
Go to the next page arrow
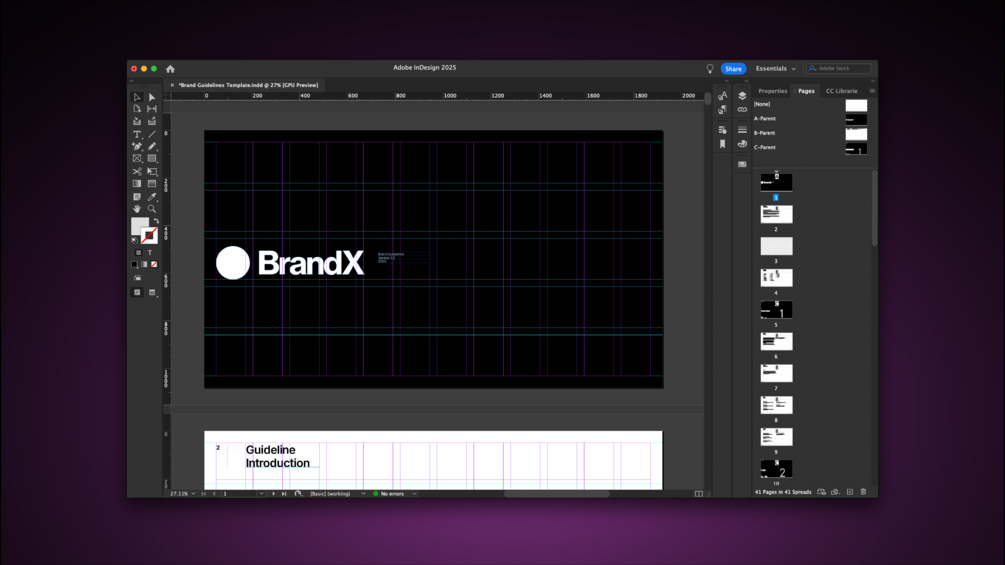click(x=274, y=494)
